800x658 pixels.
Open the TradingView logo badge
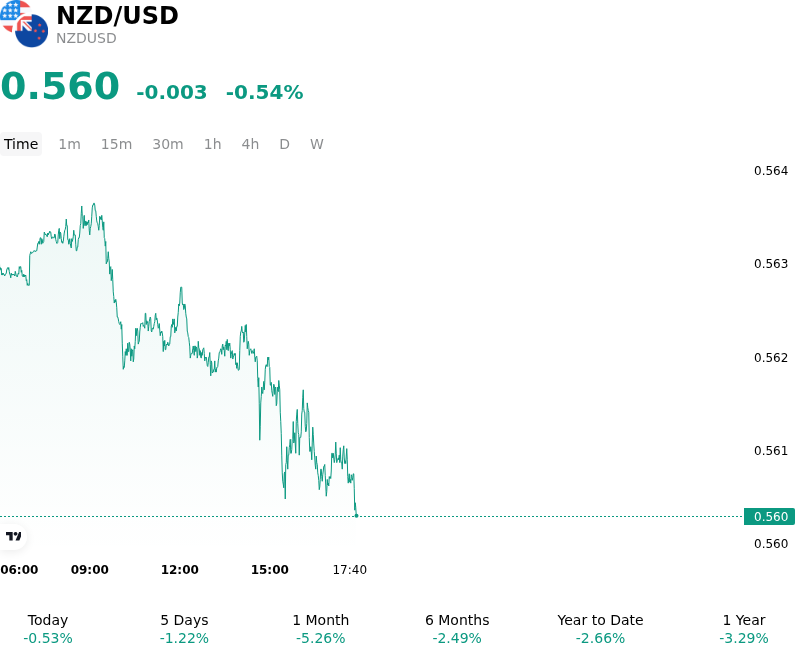[x=13, y=536]
